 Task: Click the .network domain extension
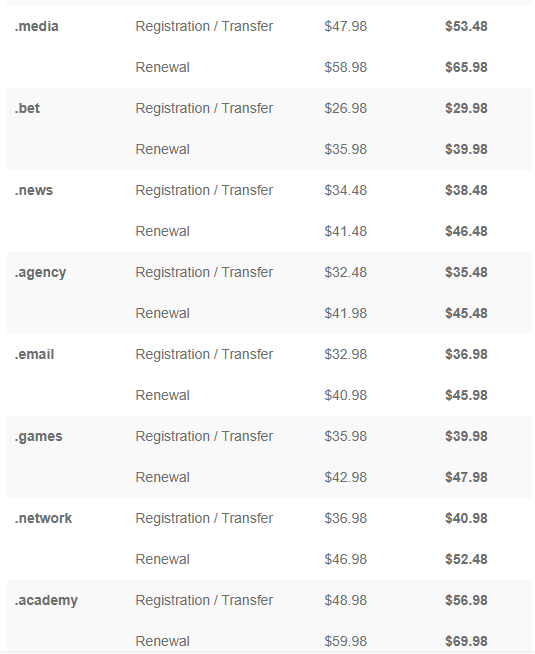pos(43,518)
